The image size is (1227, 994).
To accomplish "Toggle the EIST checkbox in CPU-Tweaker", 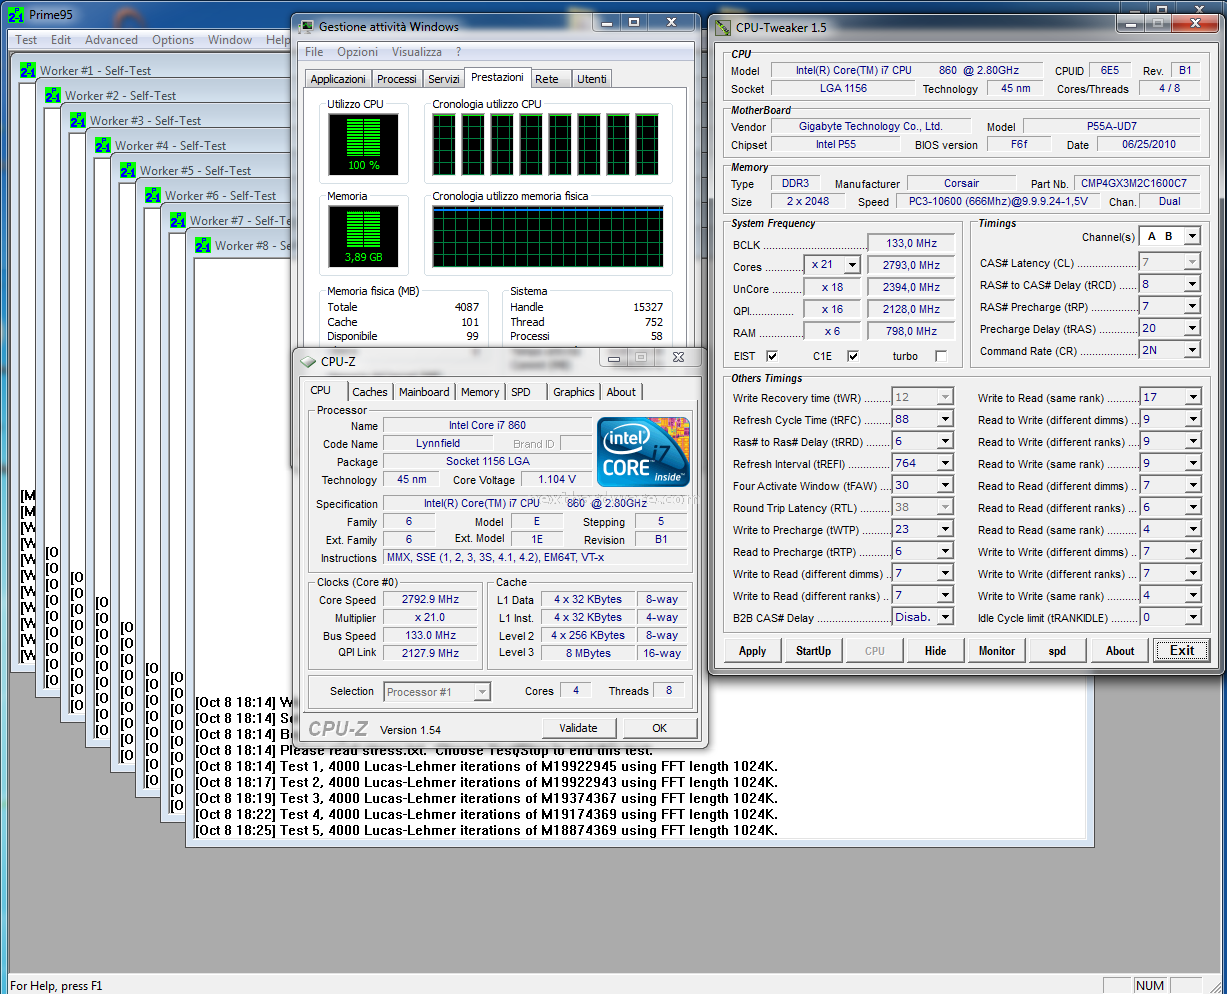I will pyautogui.click(x=771, y=356).
